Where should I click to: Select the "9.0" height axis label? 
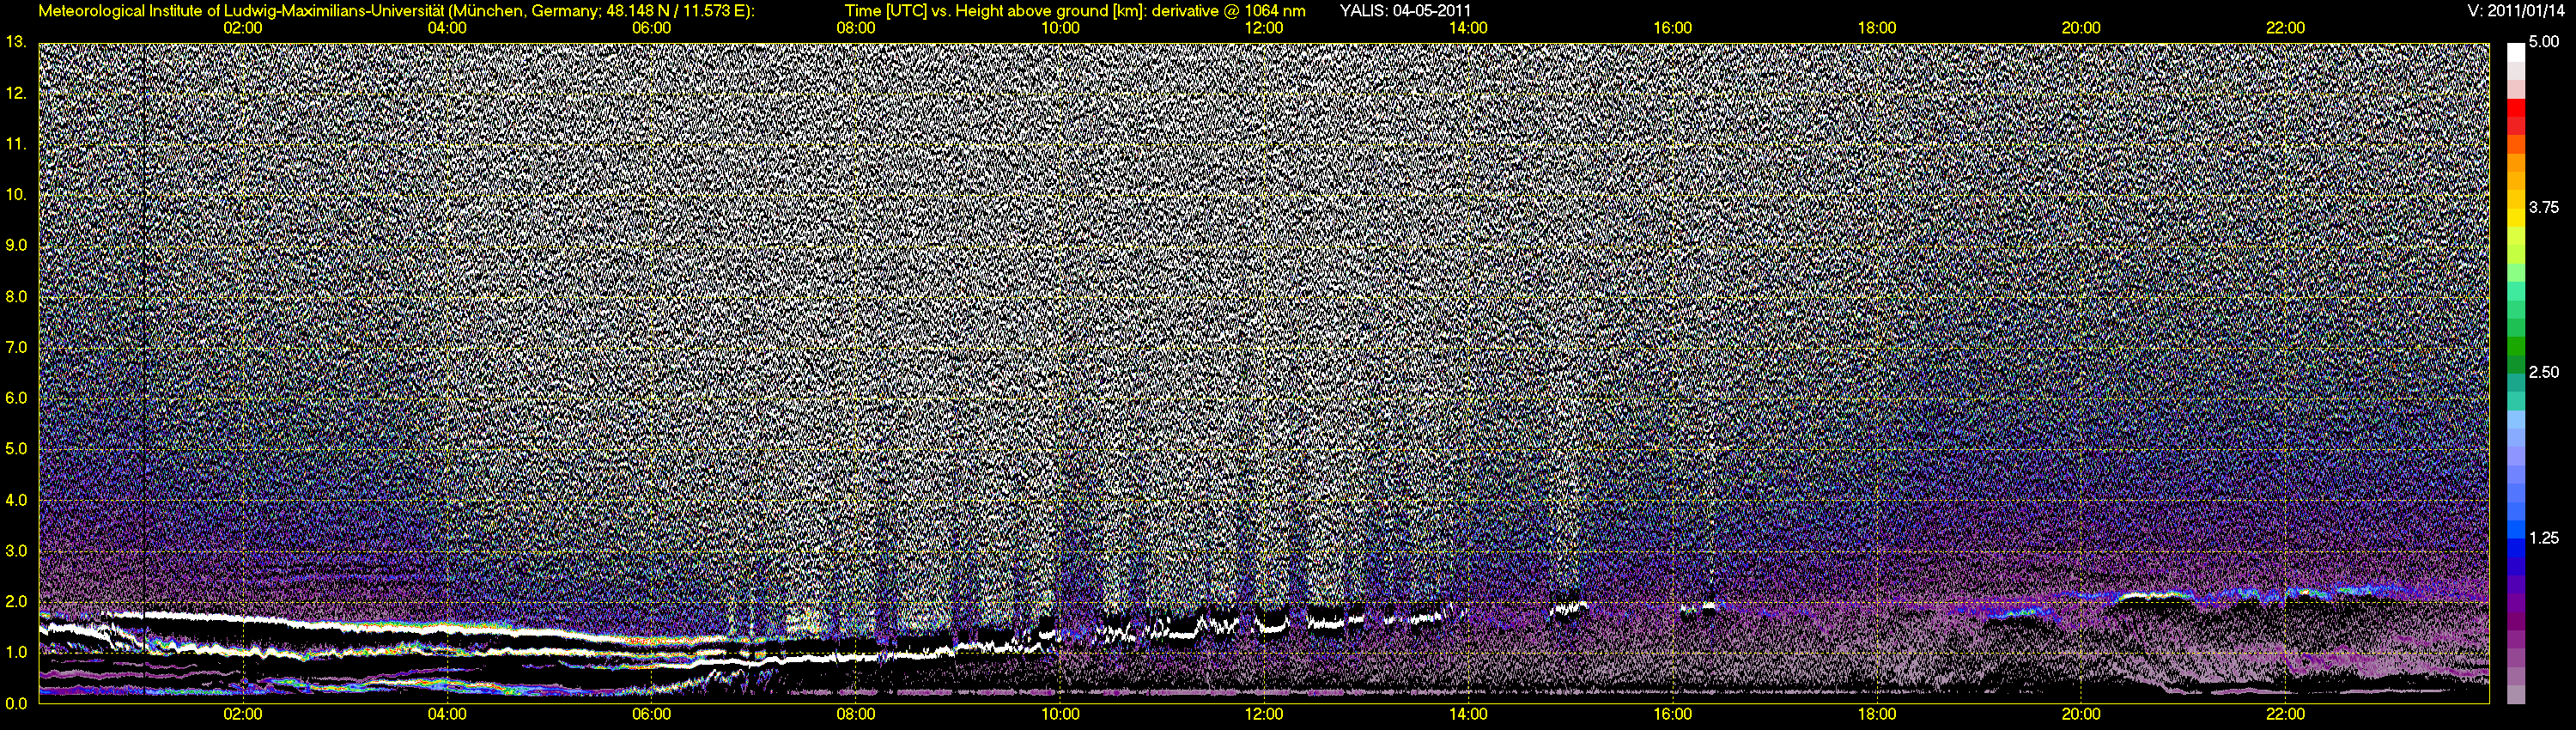tap(16, 245)
